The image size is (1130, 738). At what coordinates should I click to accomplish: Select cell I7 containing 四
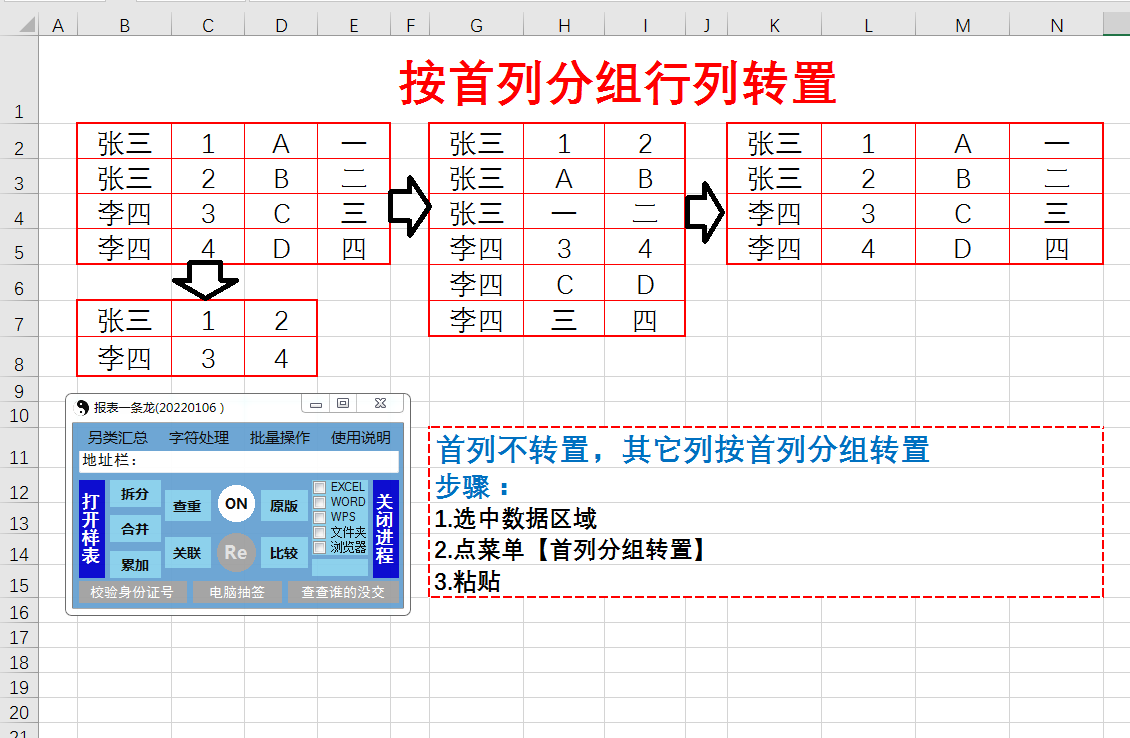pyautogui.click(x=645, y=320)
